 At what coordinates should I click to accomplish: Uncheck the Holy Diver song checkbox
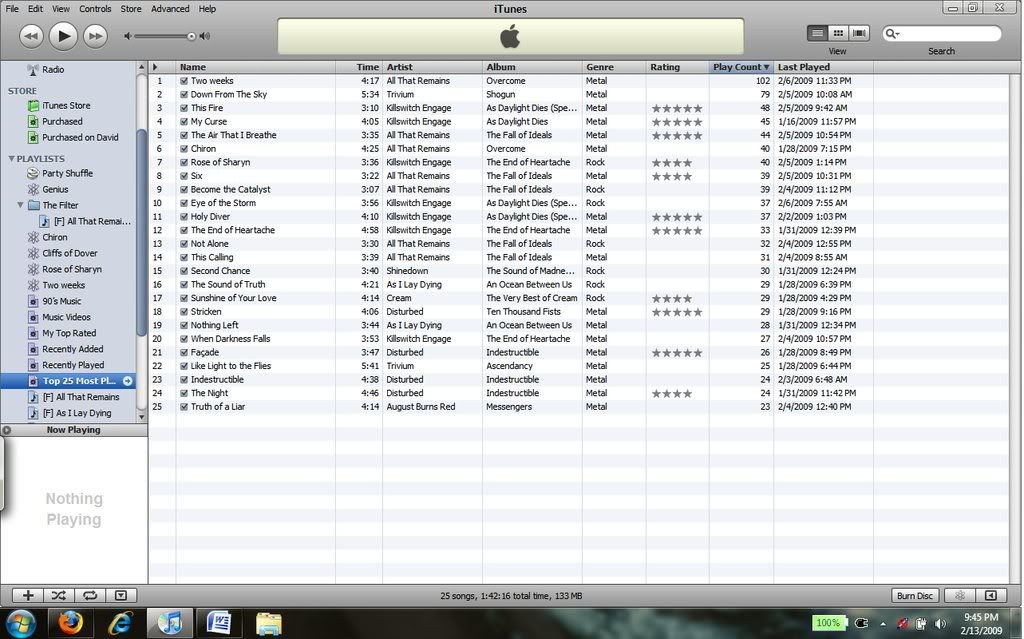click(x=184, y=217)
